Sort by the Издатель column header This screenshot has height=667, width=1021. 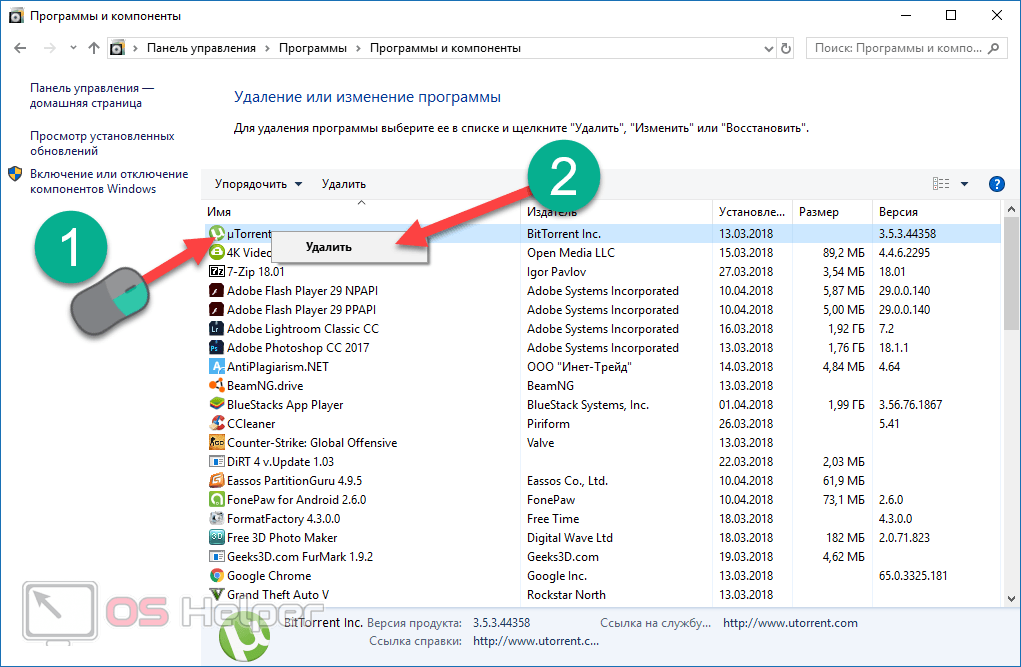click(617, 212)
